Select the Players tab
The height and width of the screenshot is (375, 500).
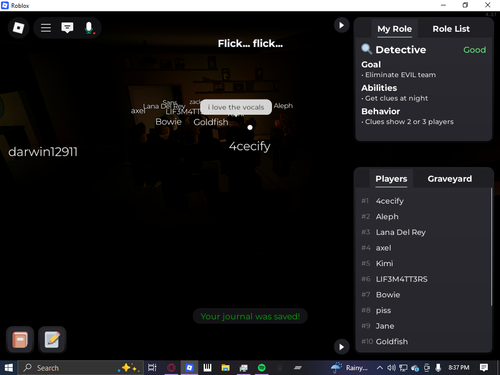click(x=391, y=179)
